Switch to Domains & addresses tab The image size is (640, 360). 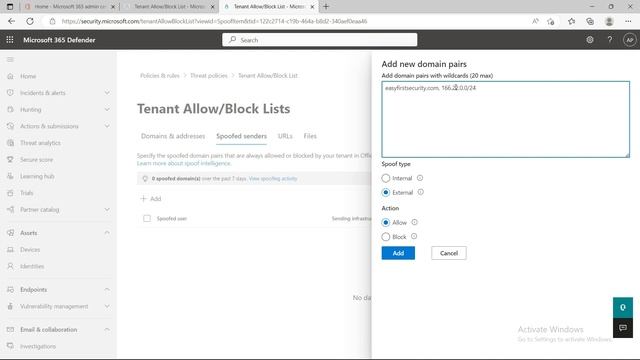173,136
